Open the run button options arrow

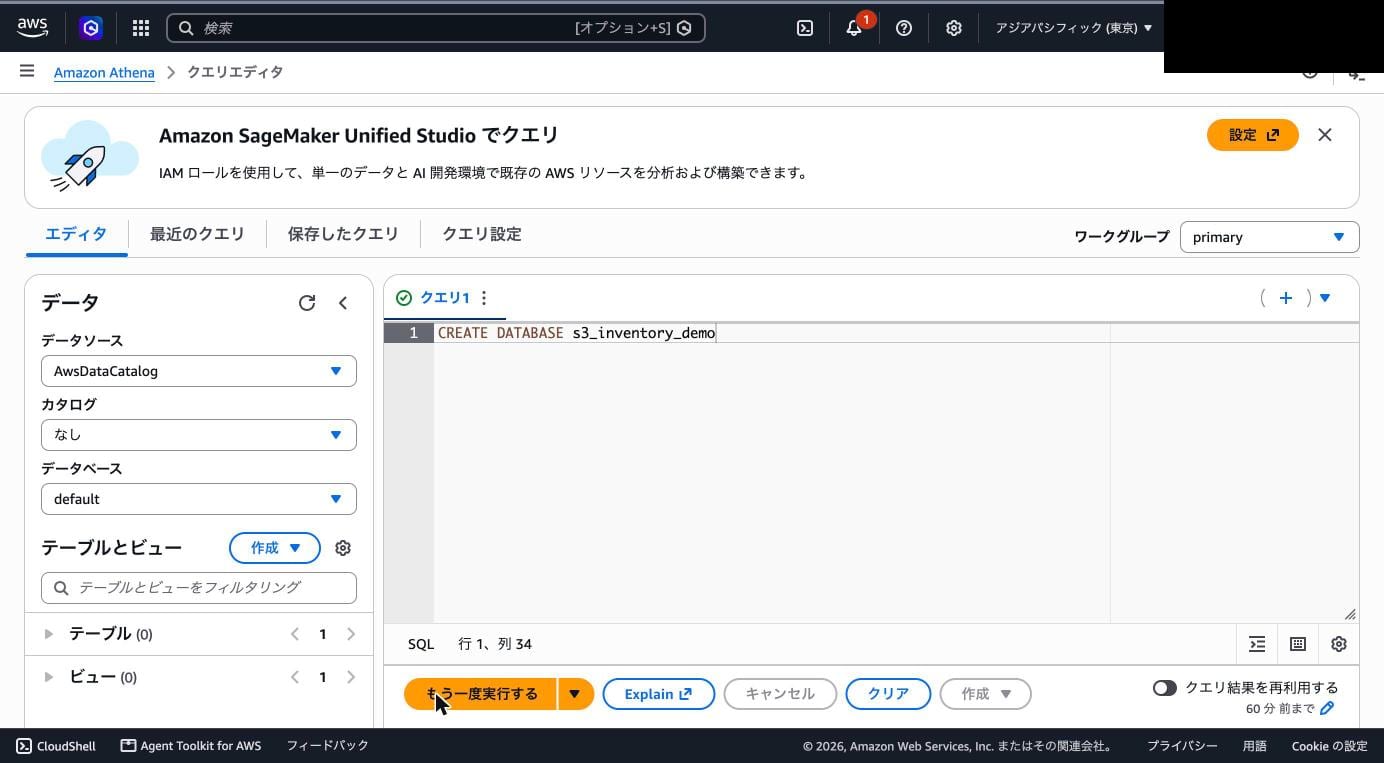tap(575, 694)
